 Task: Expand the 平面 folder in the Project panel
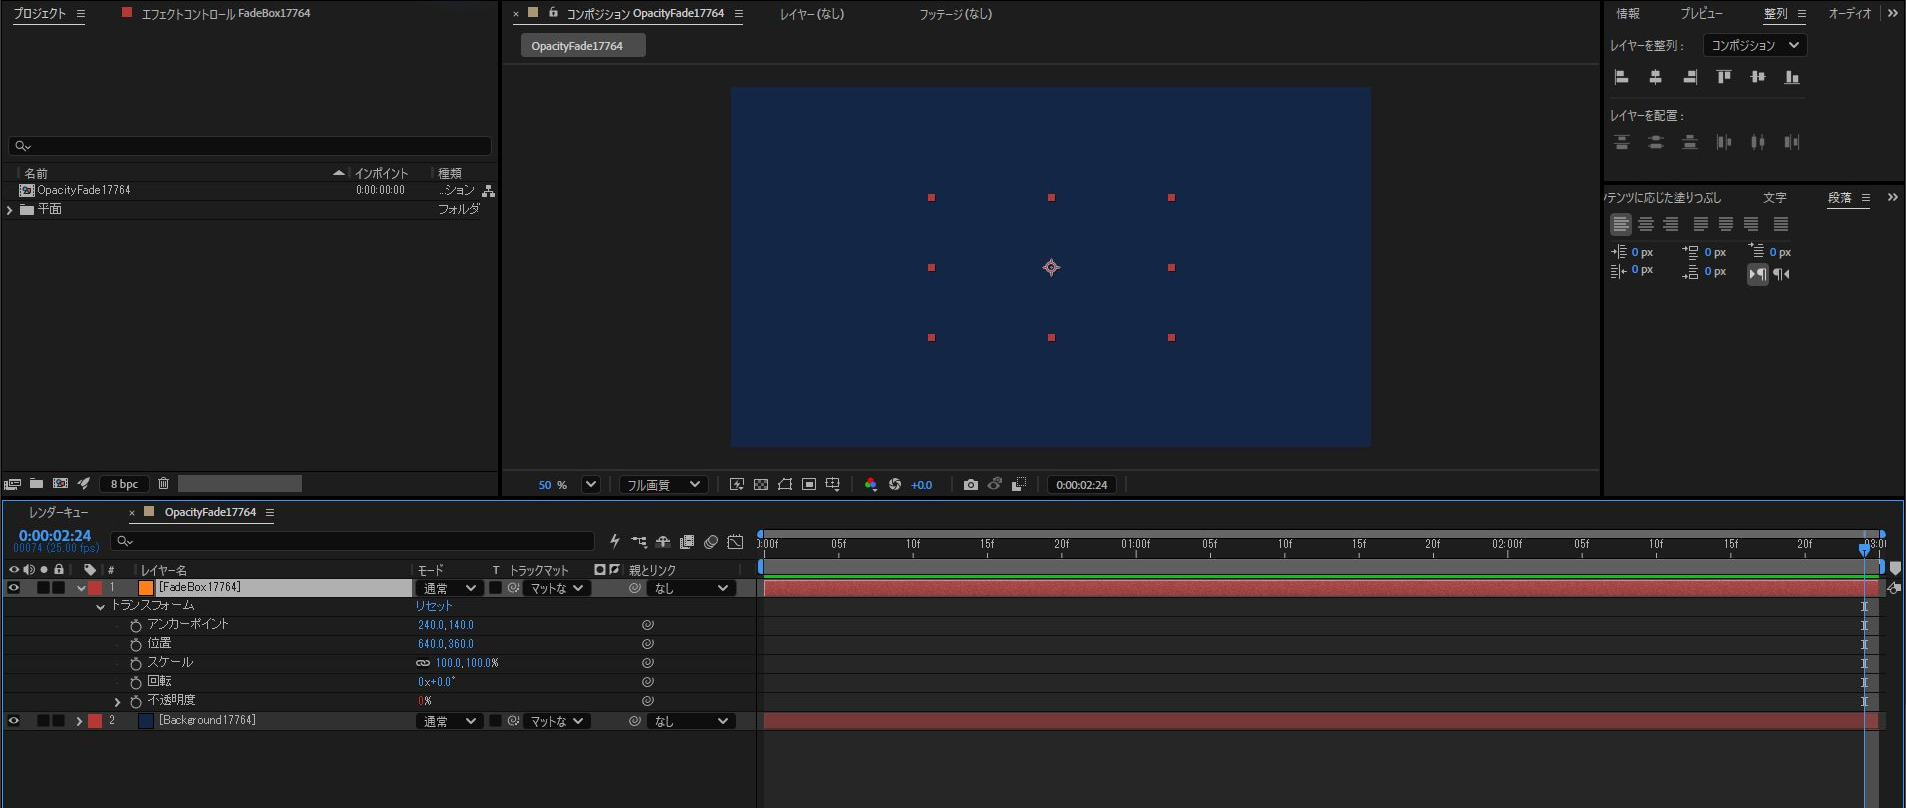click(10, 210)
